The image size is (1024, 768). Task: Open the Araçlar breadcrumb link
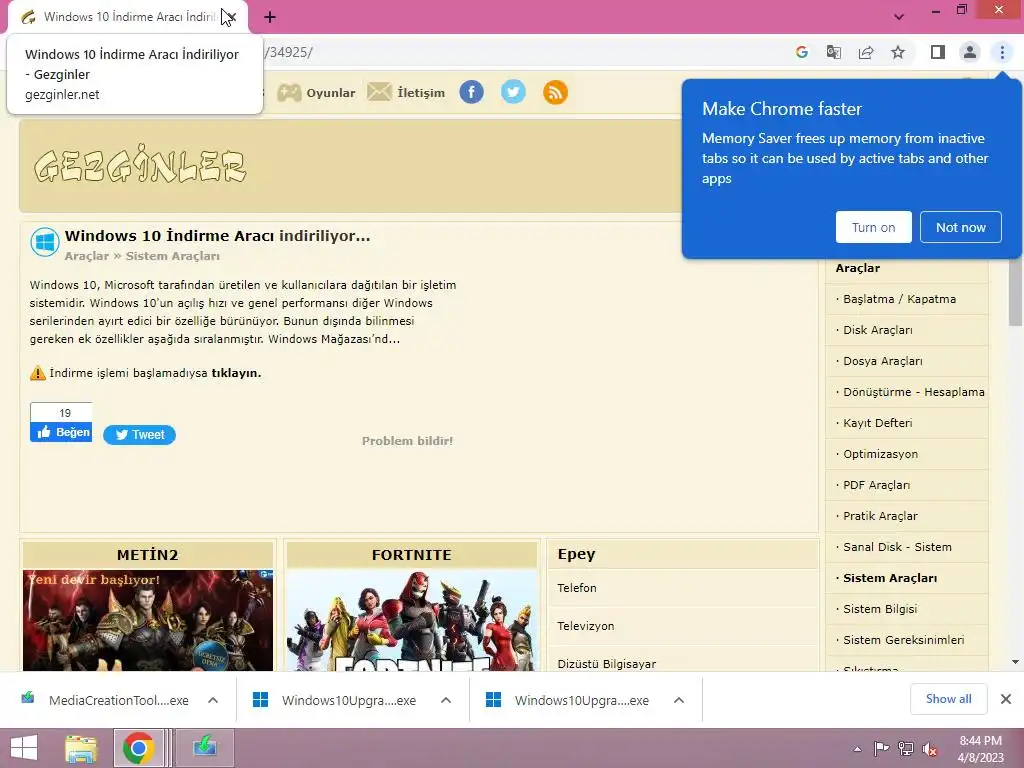(87, 256)
